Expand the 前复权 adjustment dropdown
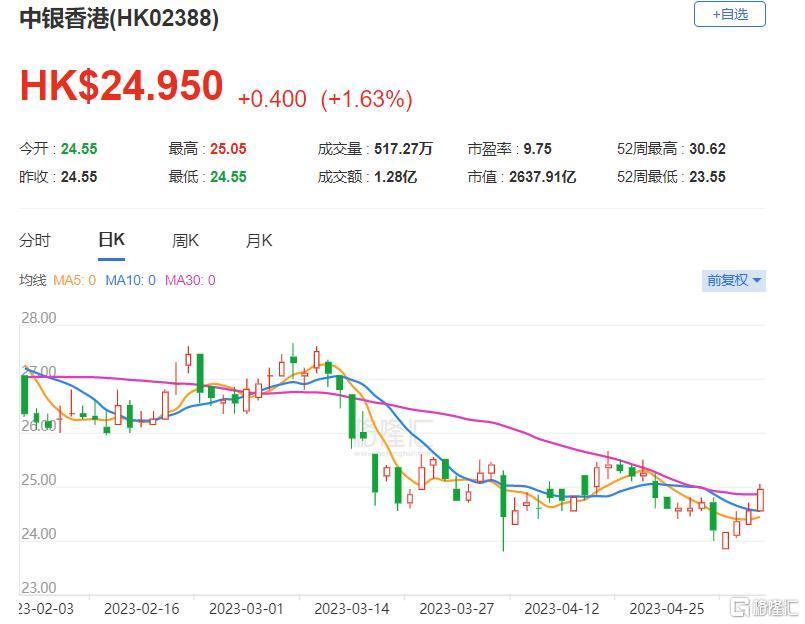The image size is (805, 624). click(x=734, y=280)
